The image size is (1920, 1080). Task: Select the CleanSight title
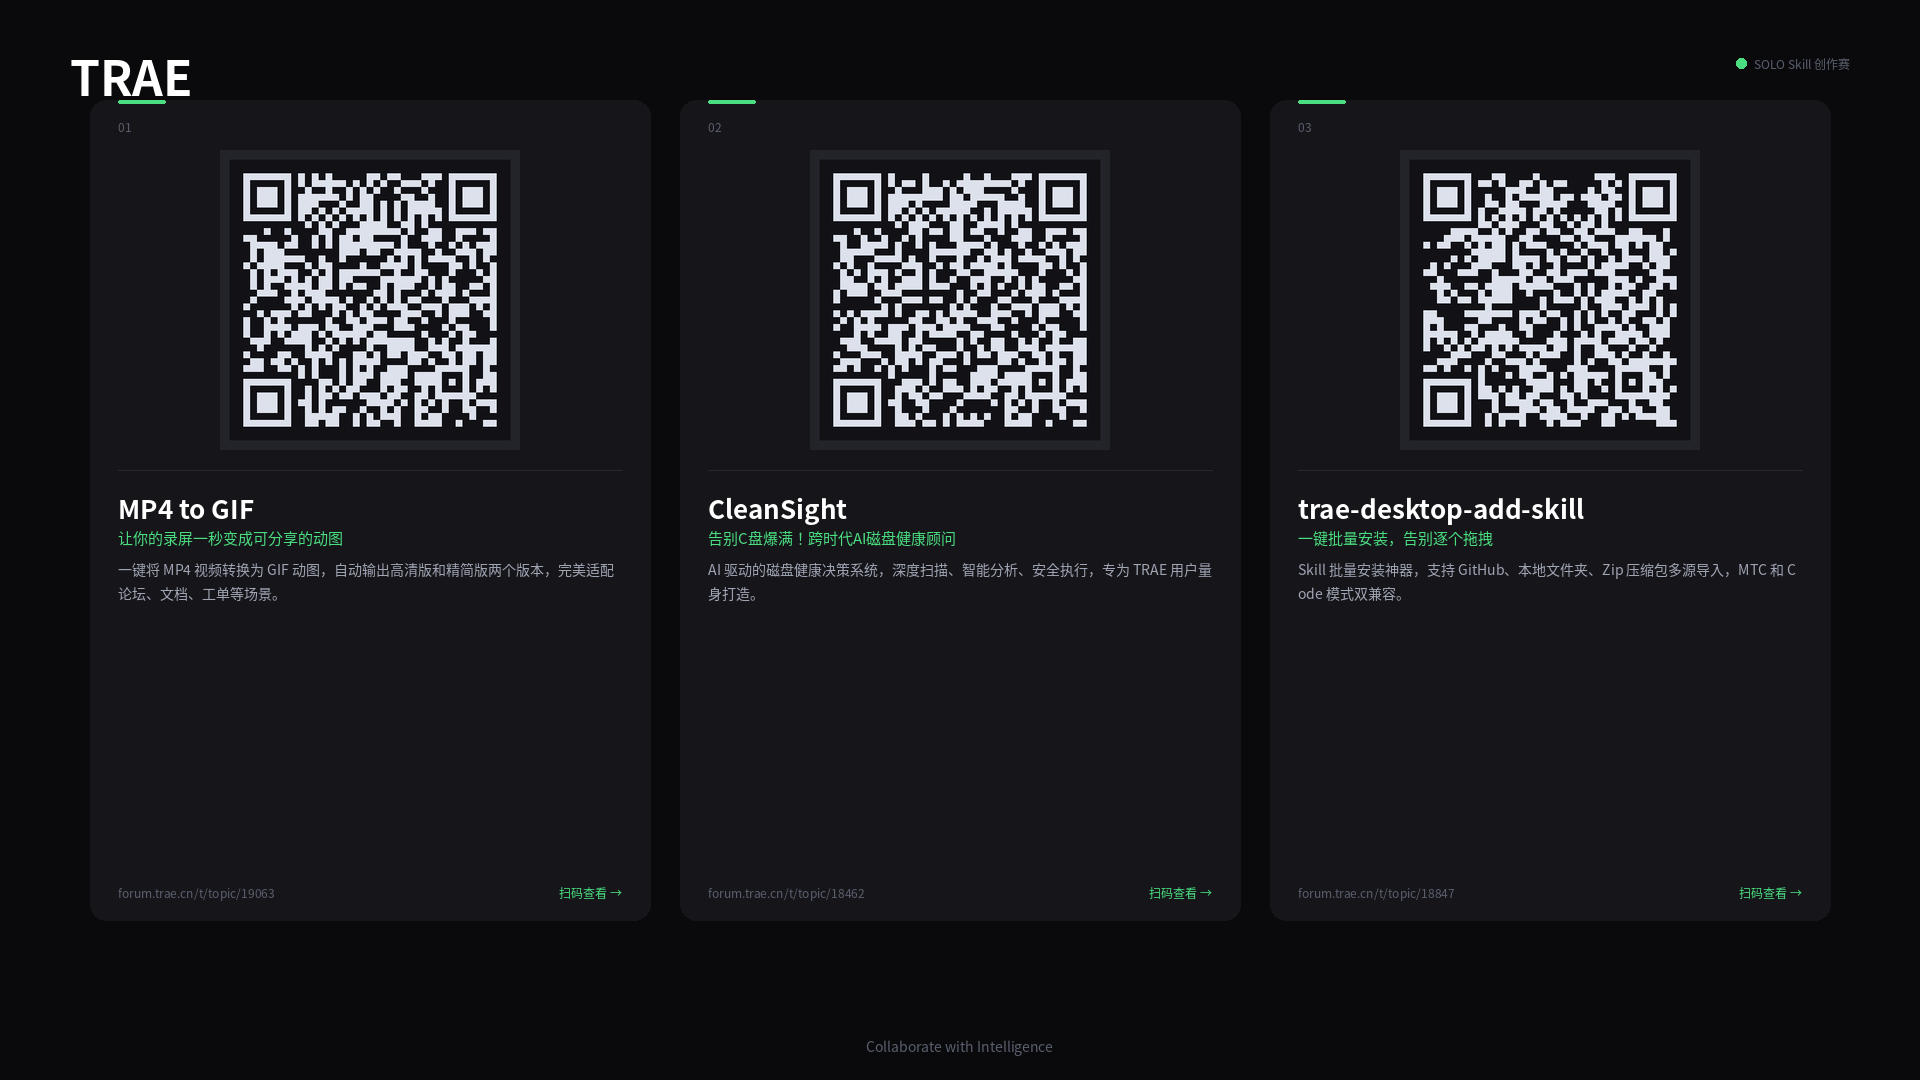tap(777, 509)
